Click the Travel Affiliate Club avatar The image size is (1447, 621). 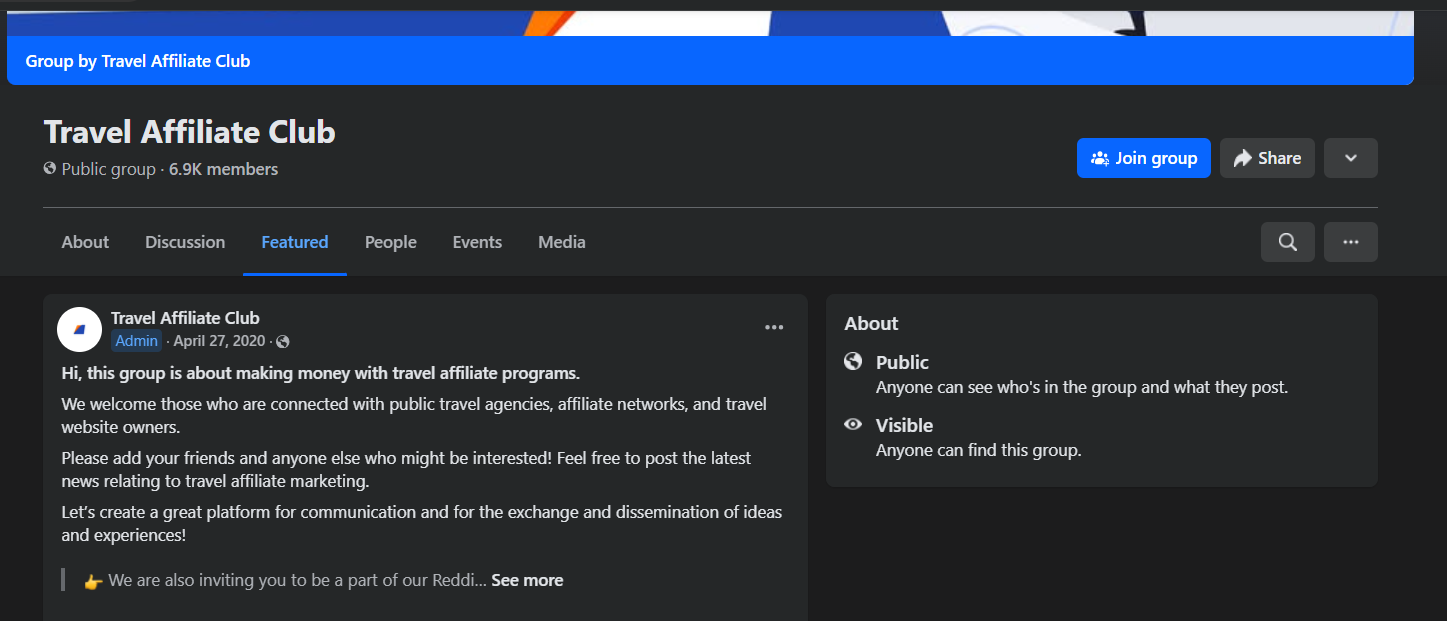click(x=80, y=329)
